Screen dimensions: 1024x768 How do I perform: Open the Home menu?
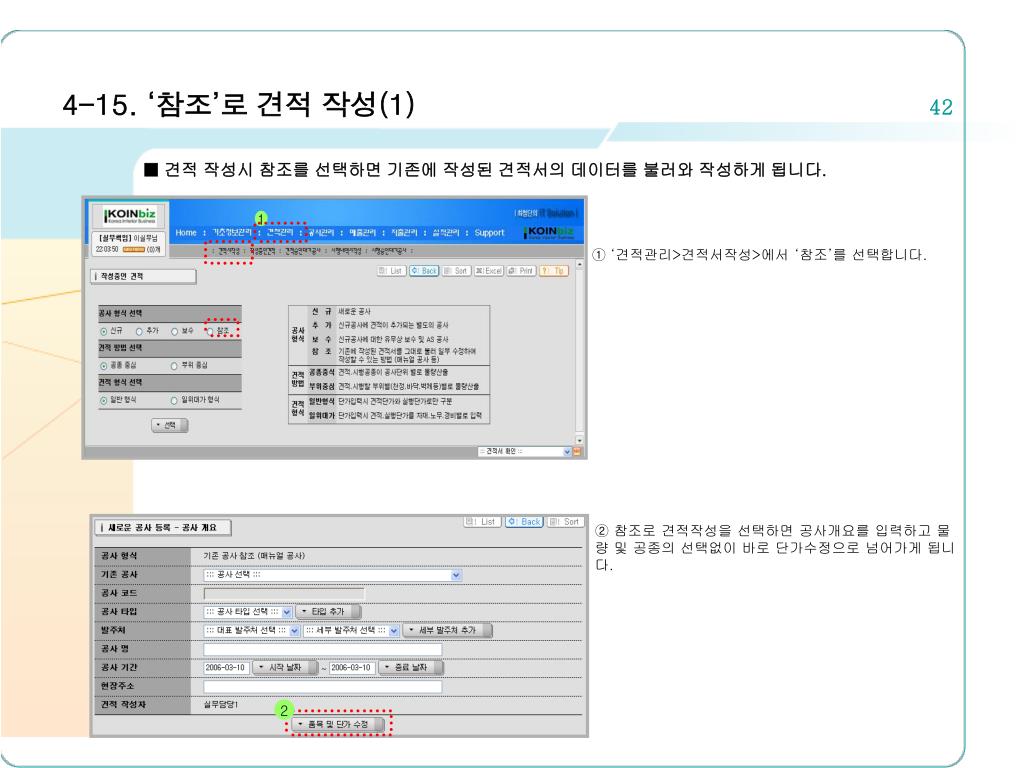pyautogui.click(x=186, y=233)
